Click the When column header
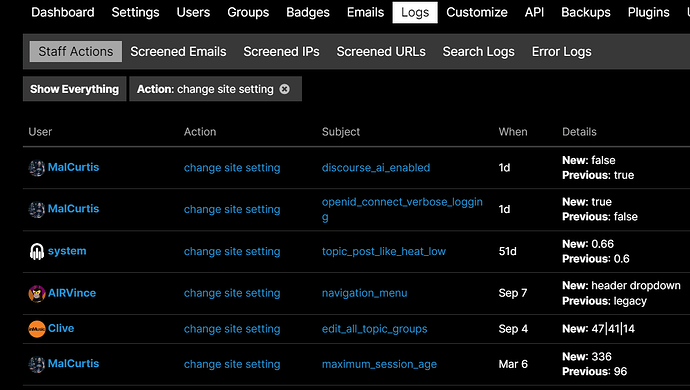 (513, 132)
